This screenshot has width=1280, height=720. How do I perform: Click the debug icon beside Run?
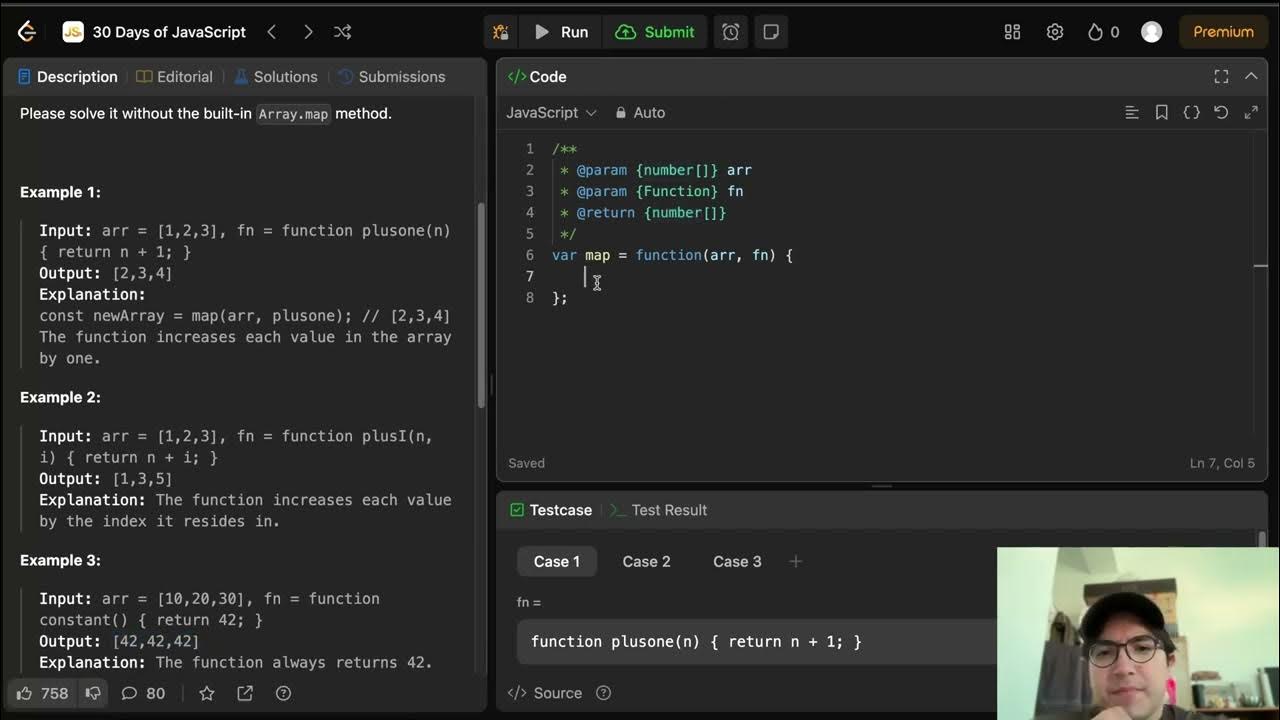[501, 32]
